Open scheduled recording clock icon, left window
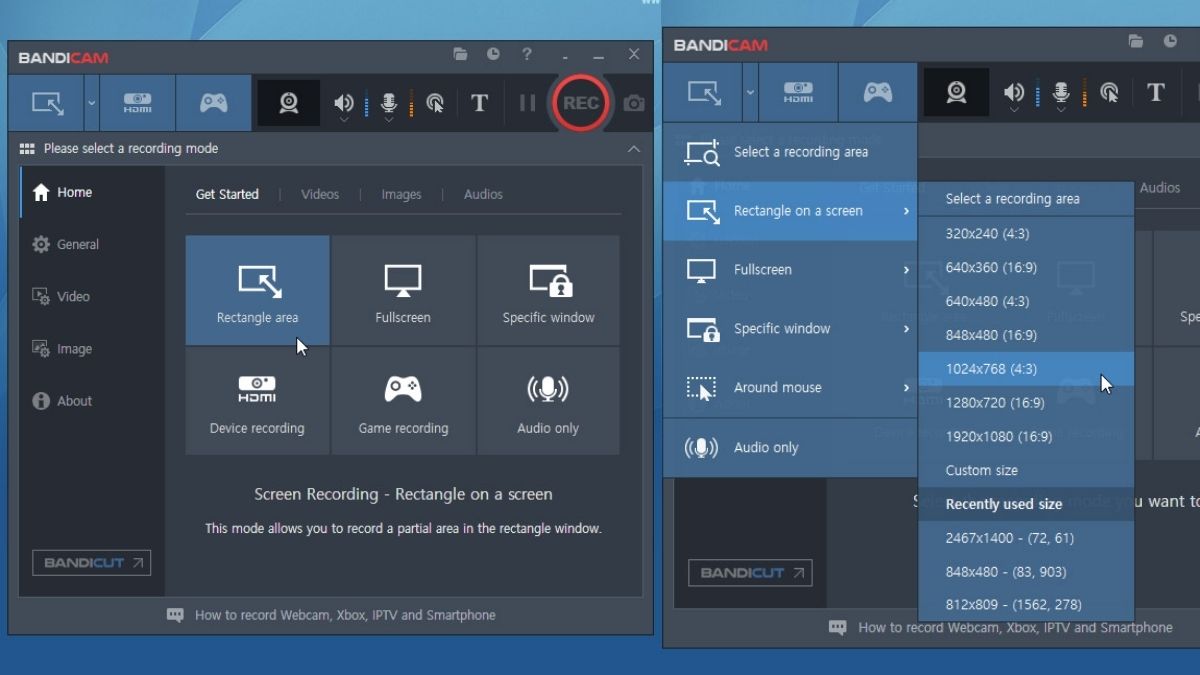 click(x=494, y=54)
